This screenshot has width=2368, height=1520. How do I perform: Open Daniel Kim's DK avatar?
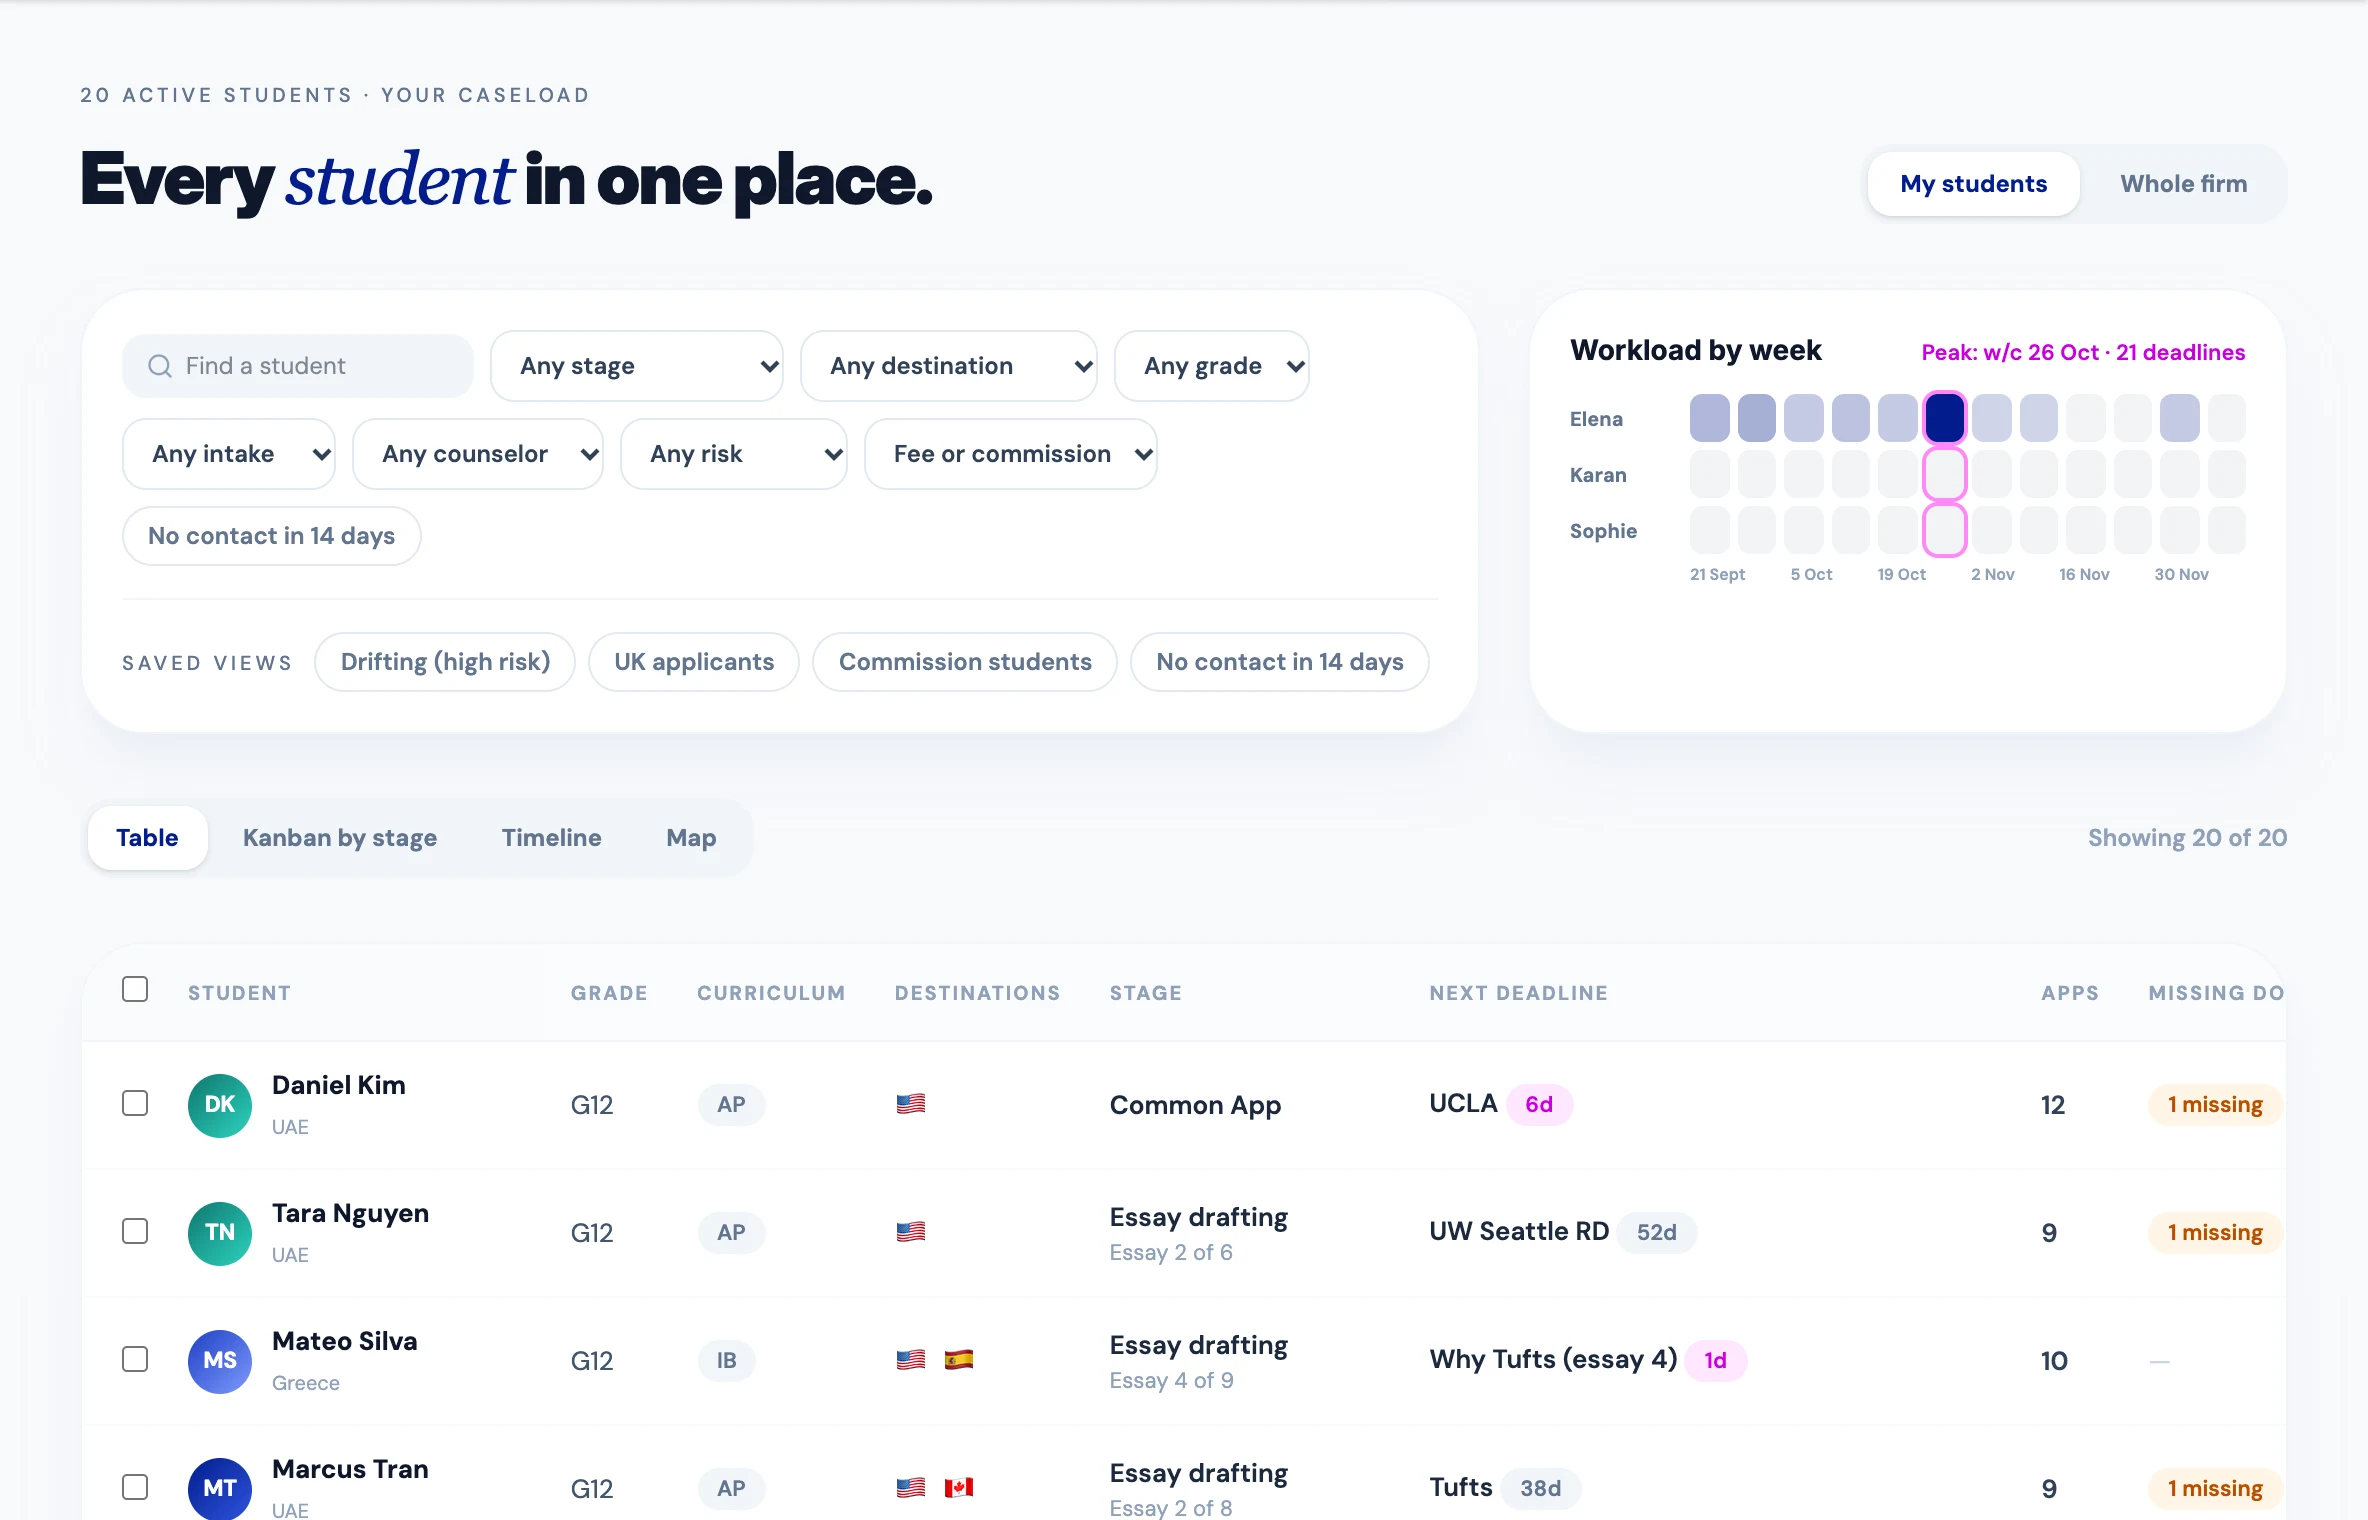pyautogui.click(x=220, y=1105)
